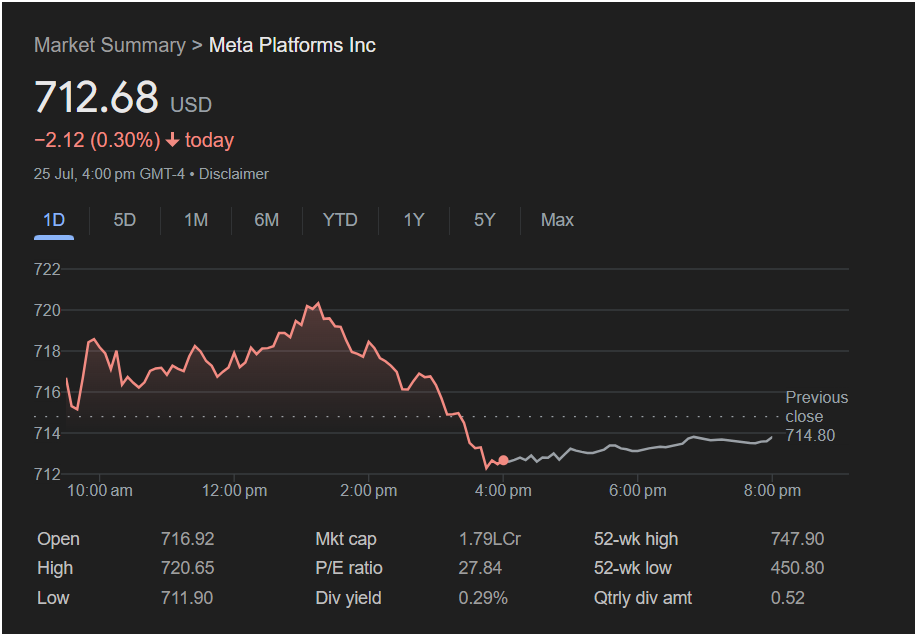Click the 6:00 pm axis label
The width and height of the screenshot is (917, 636).
click(637, 491)
